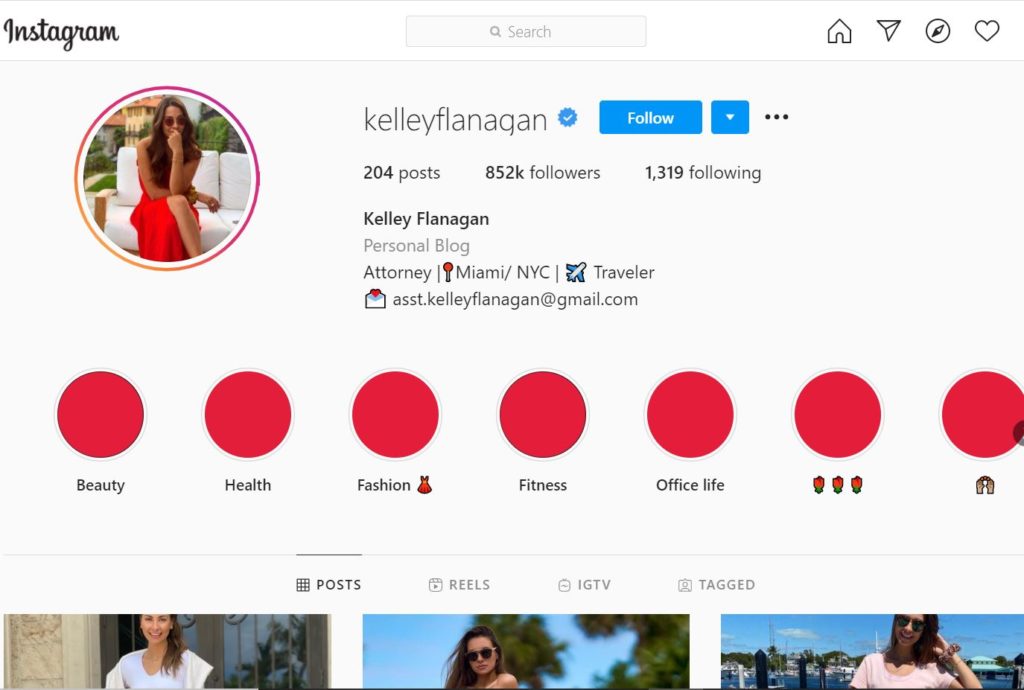Click the asst.kelleyflanagan@gmail.com email text
This screenshot has width=1024, height=690.
[515, 300]
